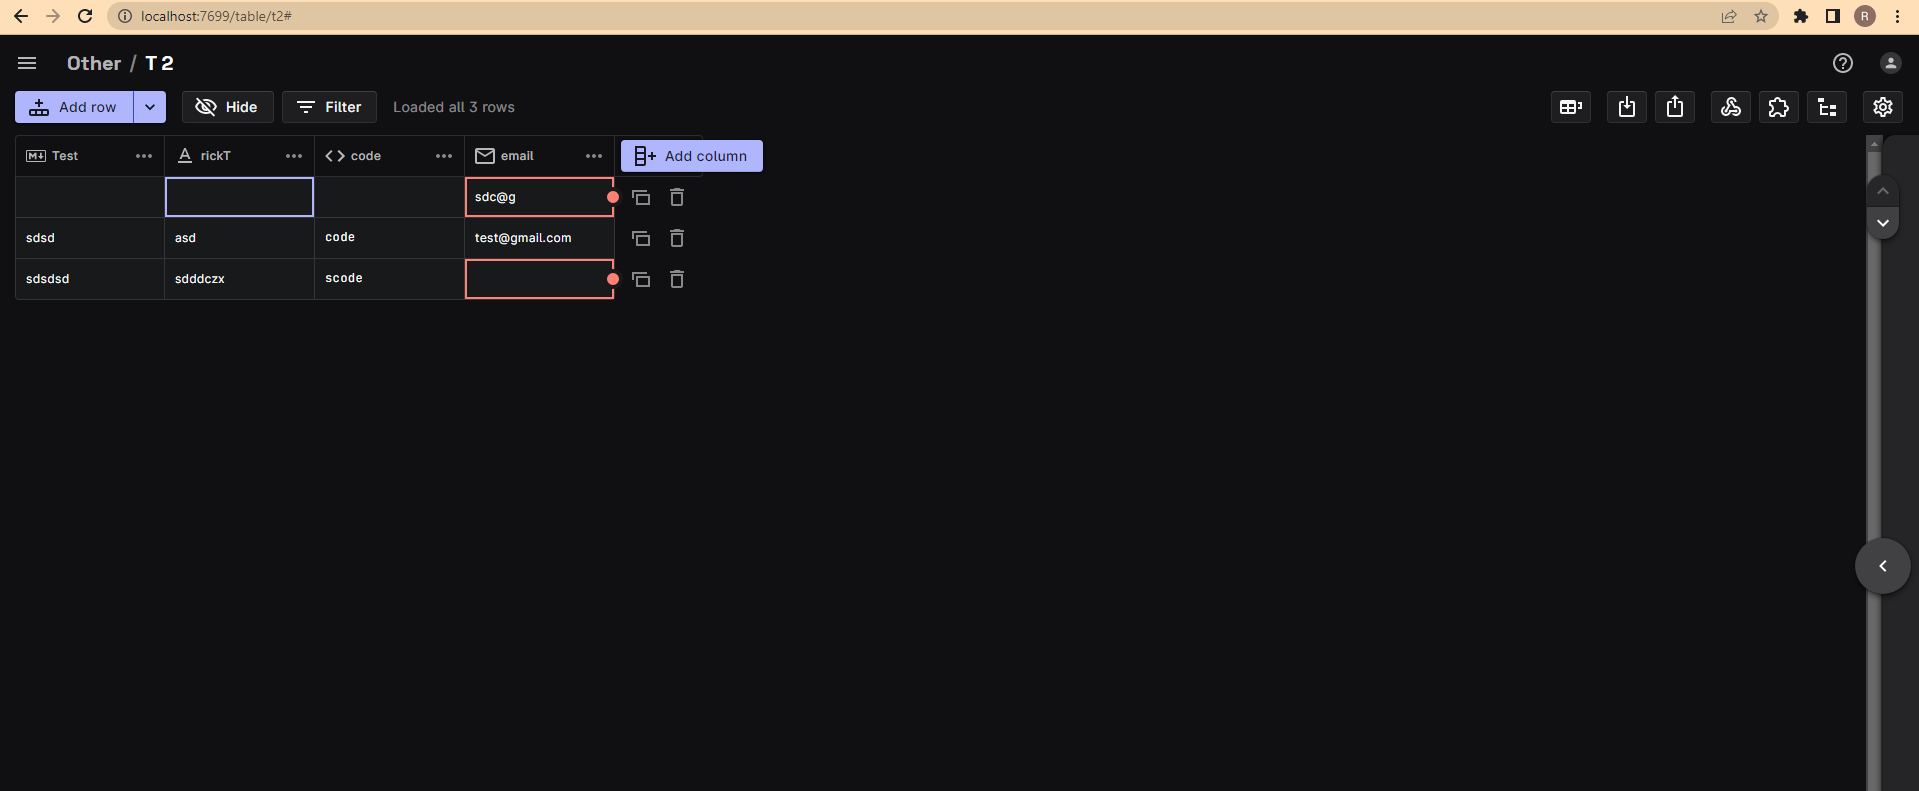1919x791 pixels.
Task: Open the help question mark icon
Action: pyautogui.click(x=1843, y=63)
